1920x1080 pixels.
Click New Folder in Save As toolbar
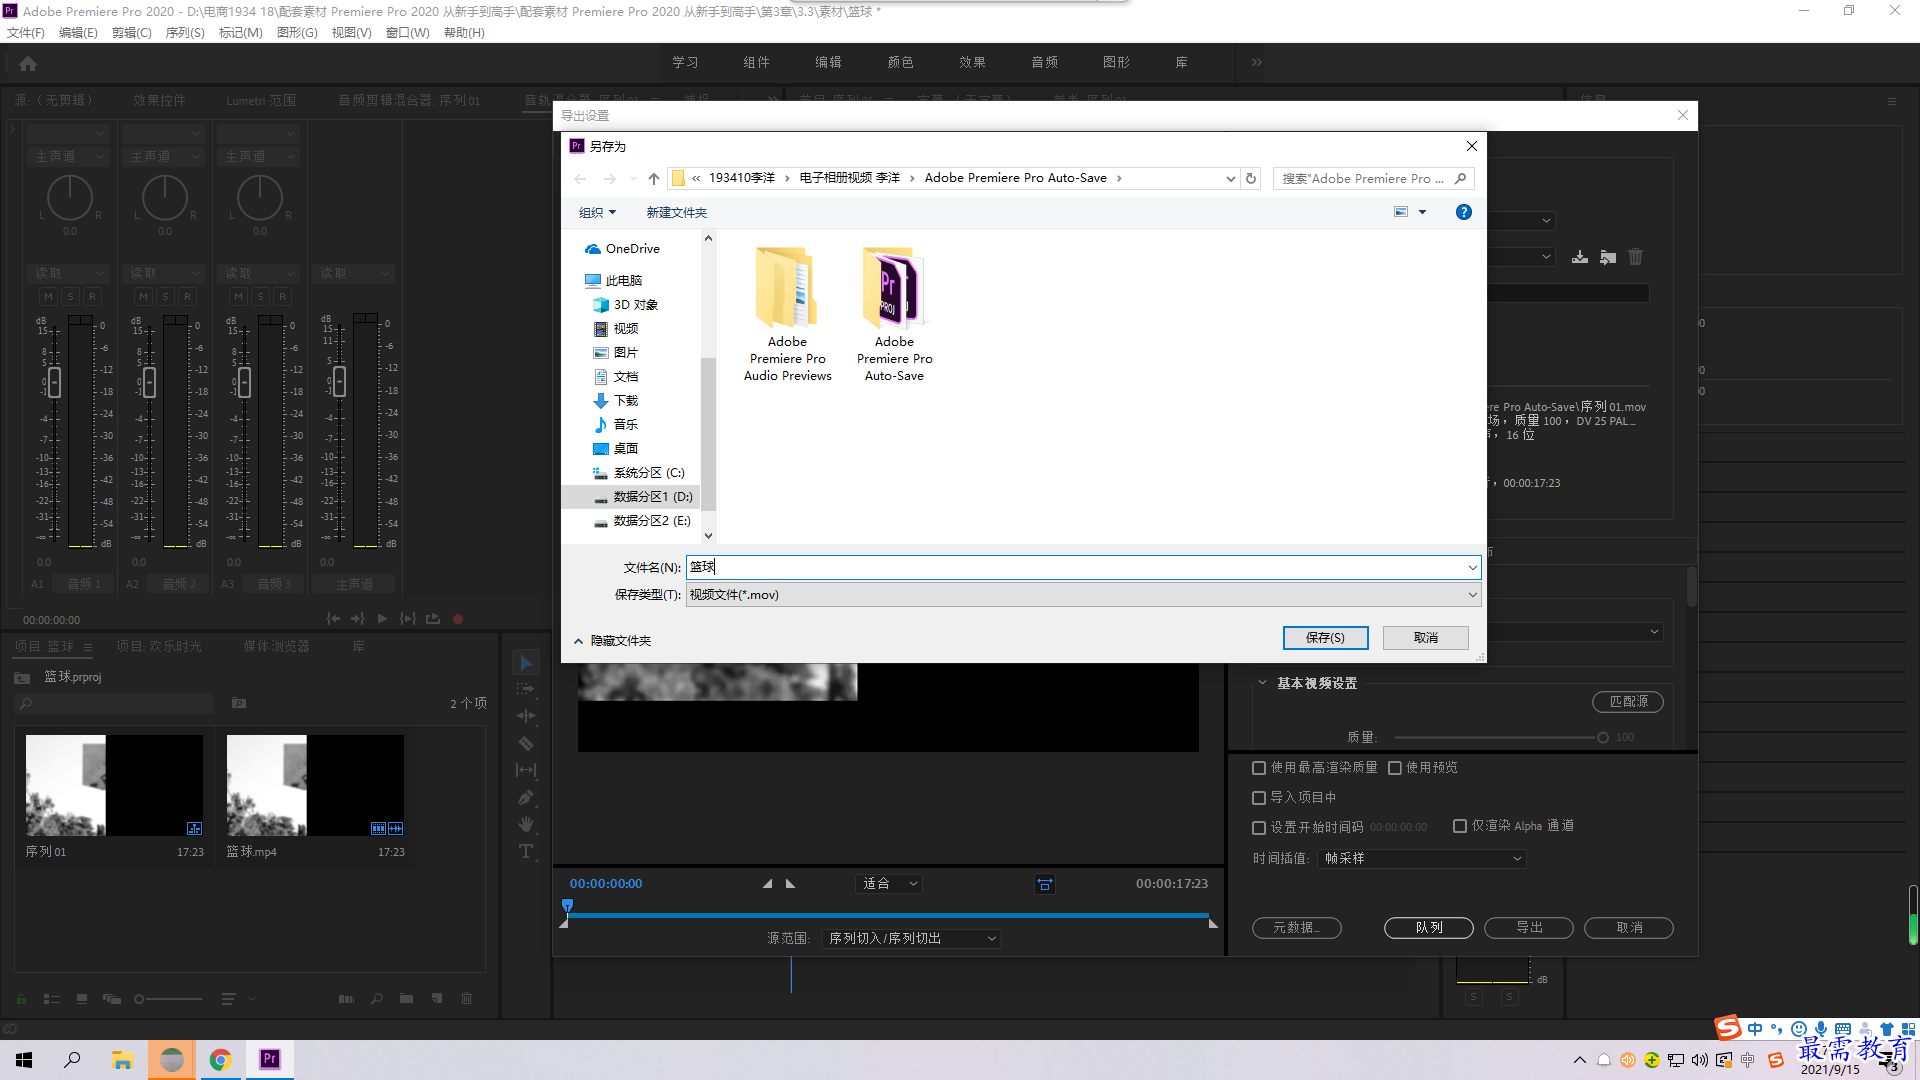(676, 212)
